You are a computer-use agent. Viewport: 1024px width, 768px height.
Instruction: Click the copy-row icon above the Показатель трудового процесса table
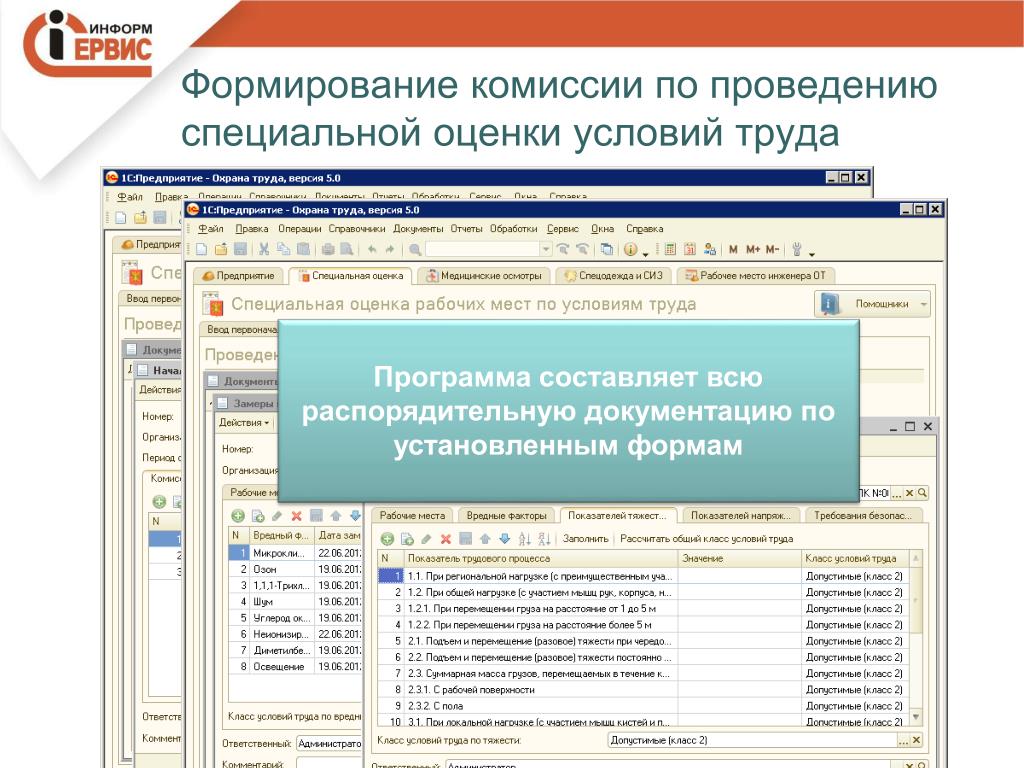click(407, 539)
